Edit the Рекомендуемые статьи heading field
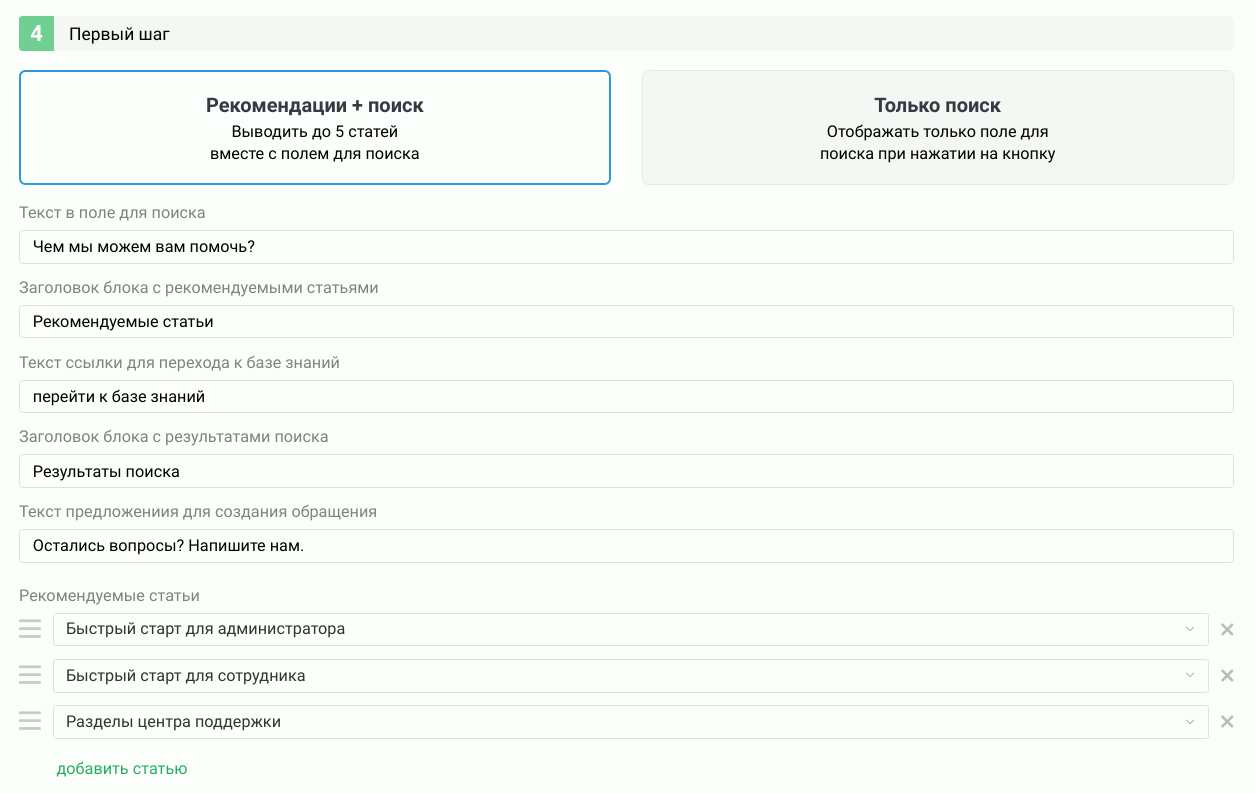 pyautogui.click(x=626, y=321)
